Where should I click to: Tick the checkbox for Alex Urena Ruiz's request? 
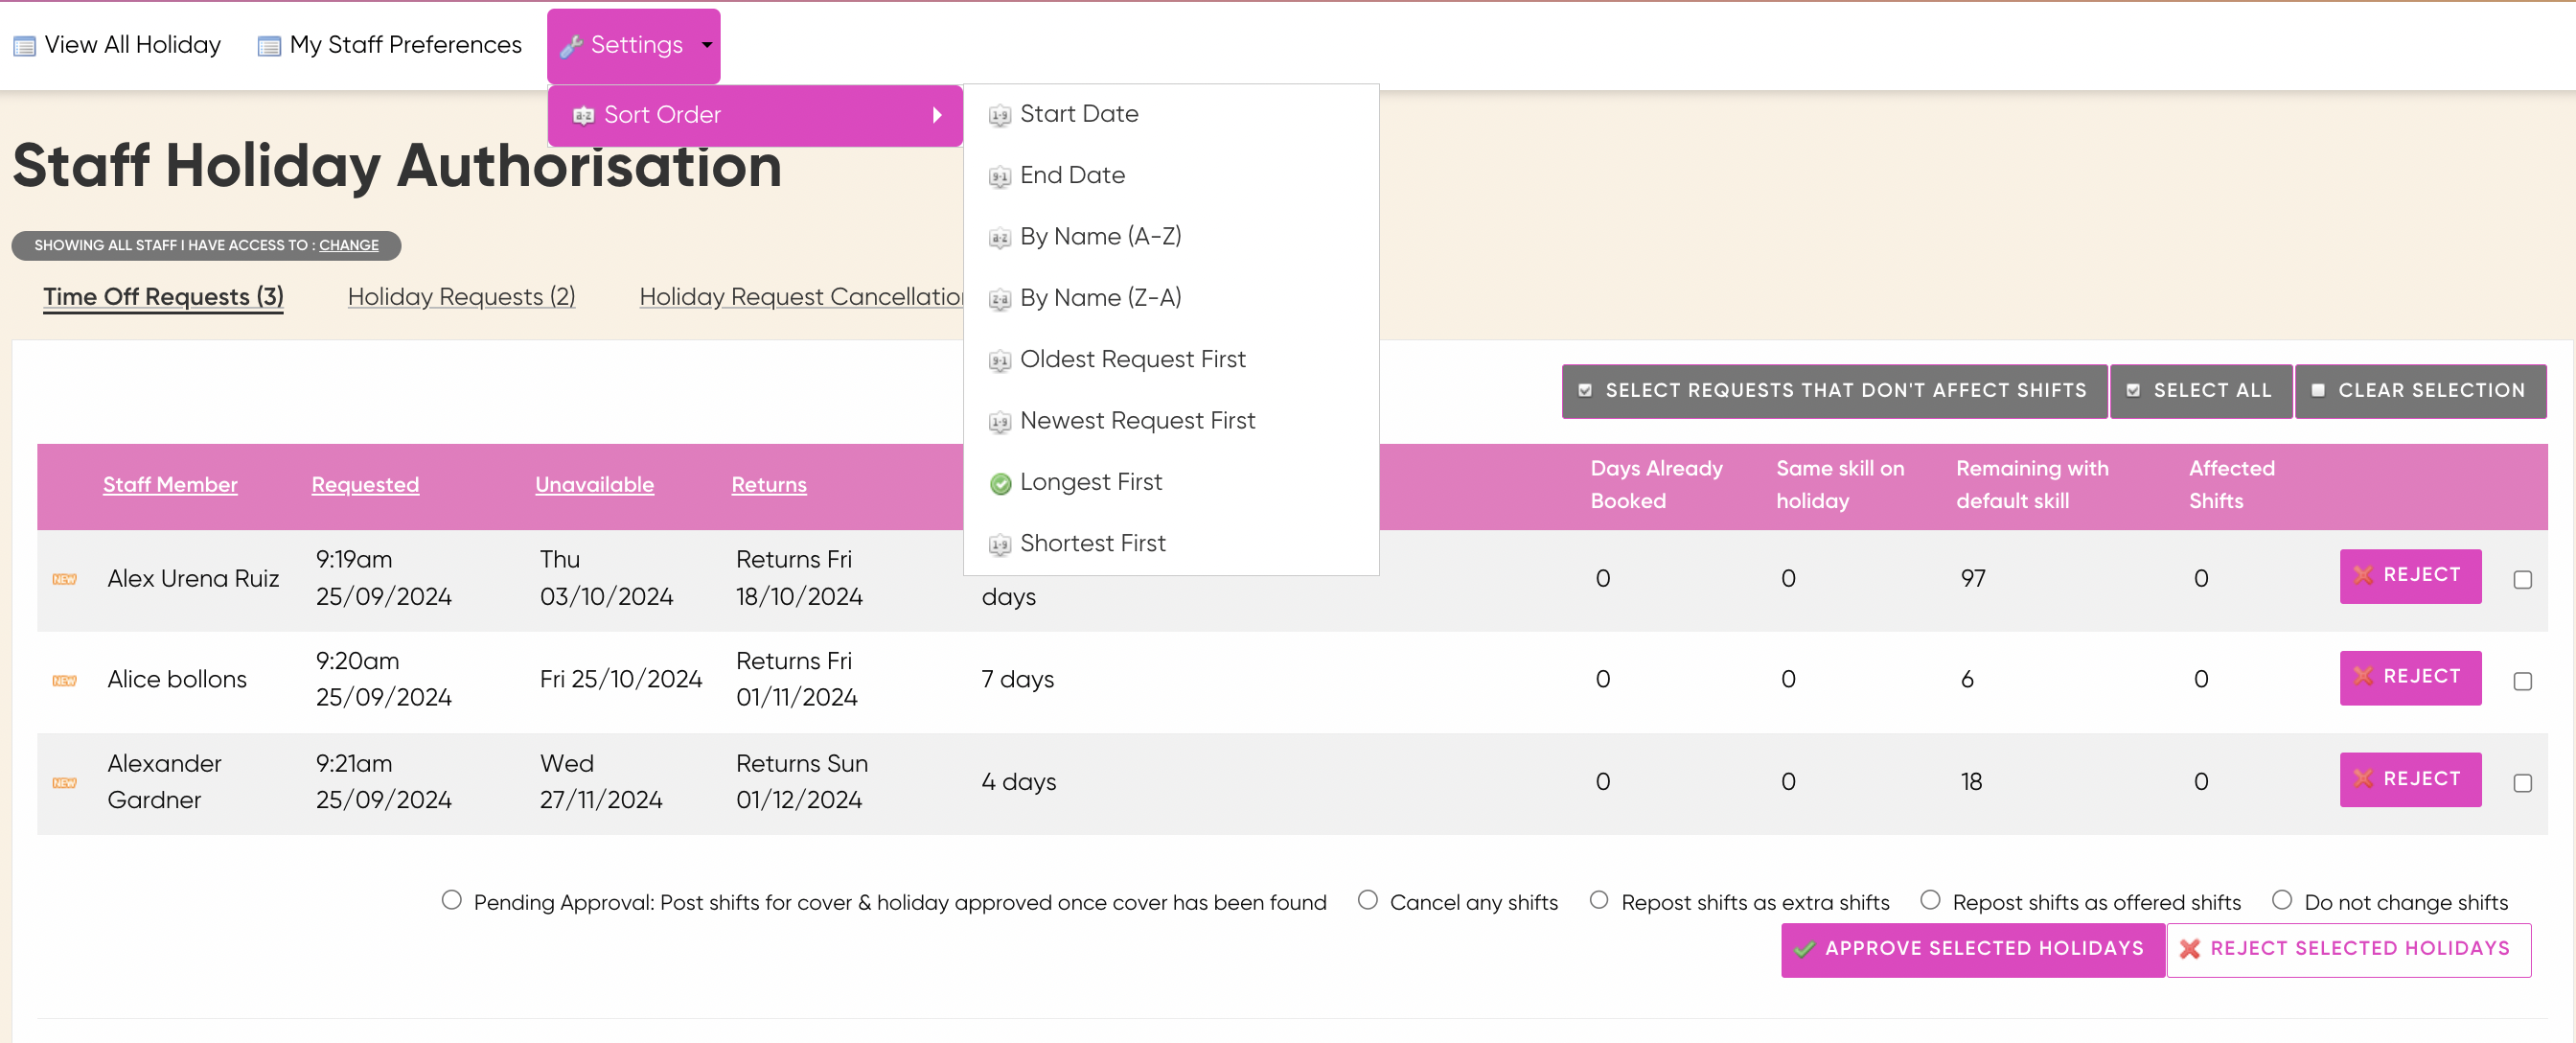pyautogui.click(x=2522, y=580)
